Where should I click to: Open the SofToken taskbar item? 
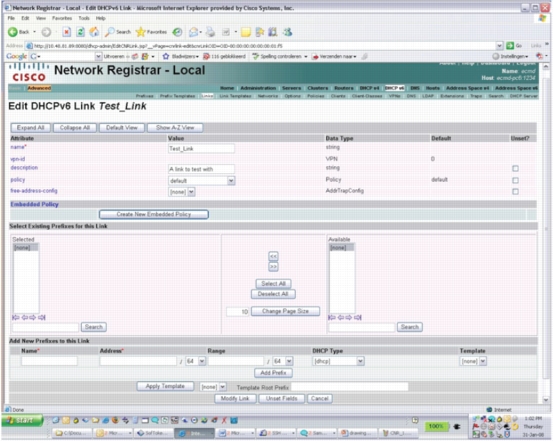[154, 433]
